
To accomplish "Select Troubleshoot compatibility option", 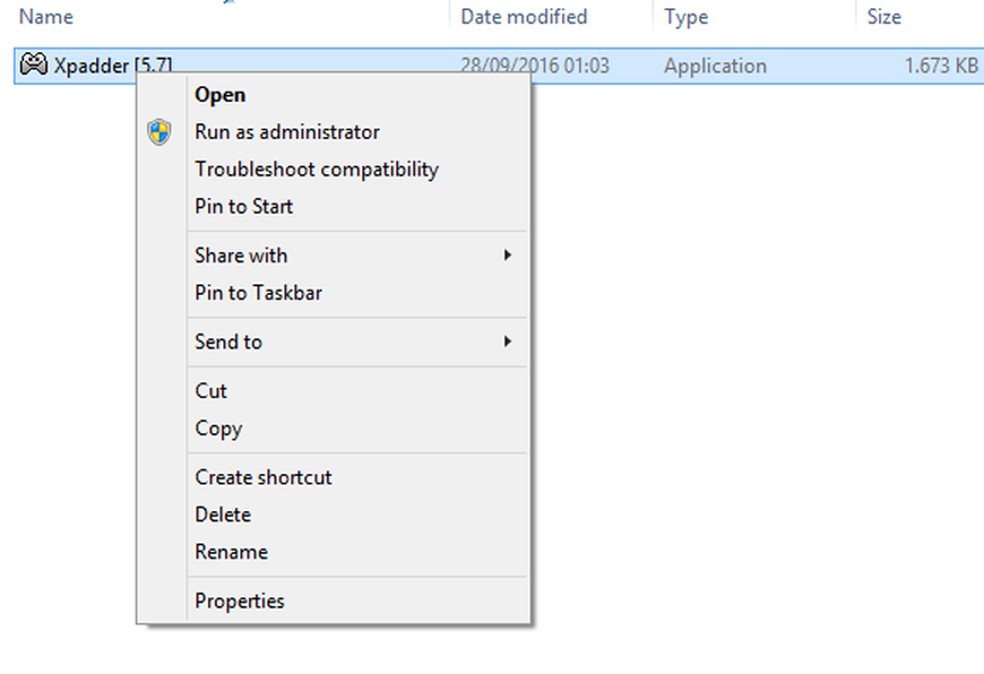I will point(316,169).
